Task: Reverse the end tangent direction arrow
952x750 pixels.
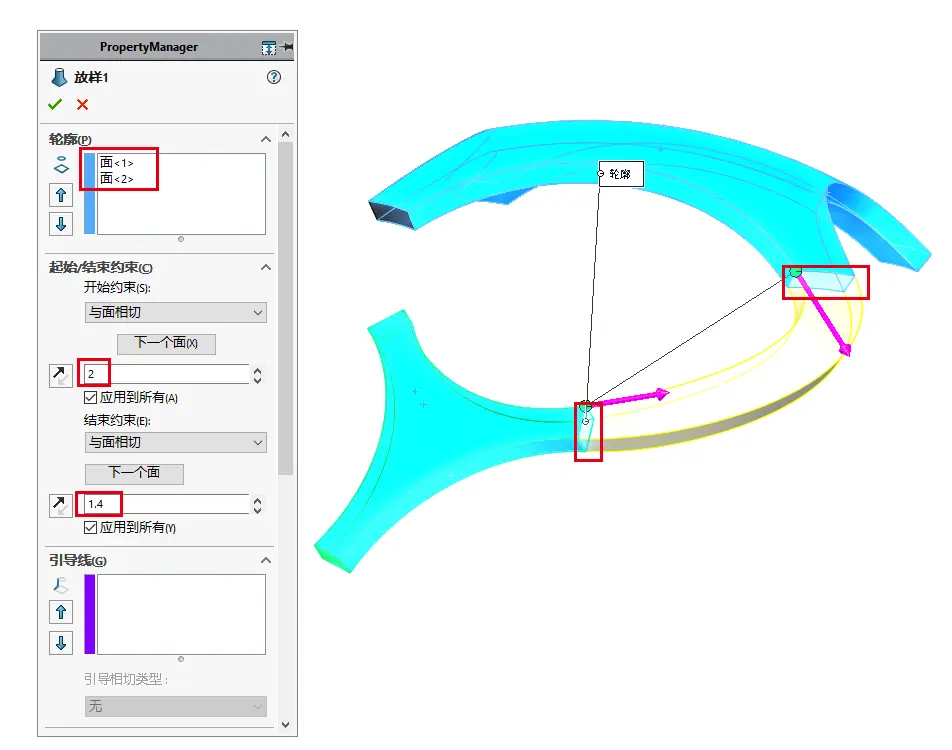Action: coord(61,505)
